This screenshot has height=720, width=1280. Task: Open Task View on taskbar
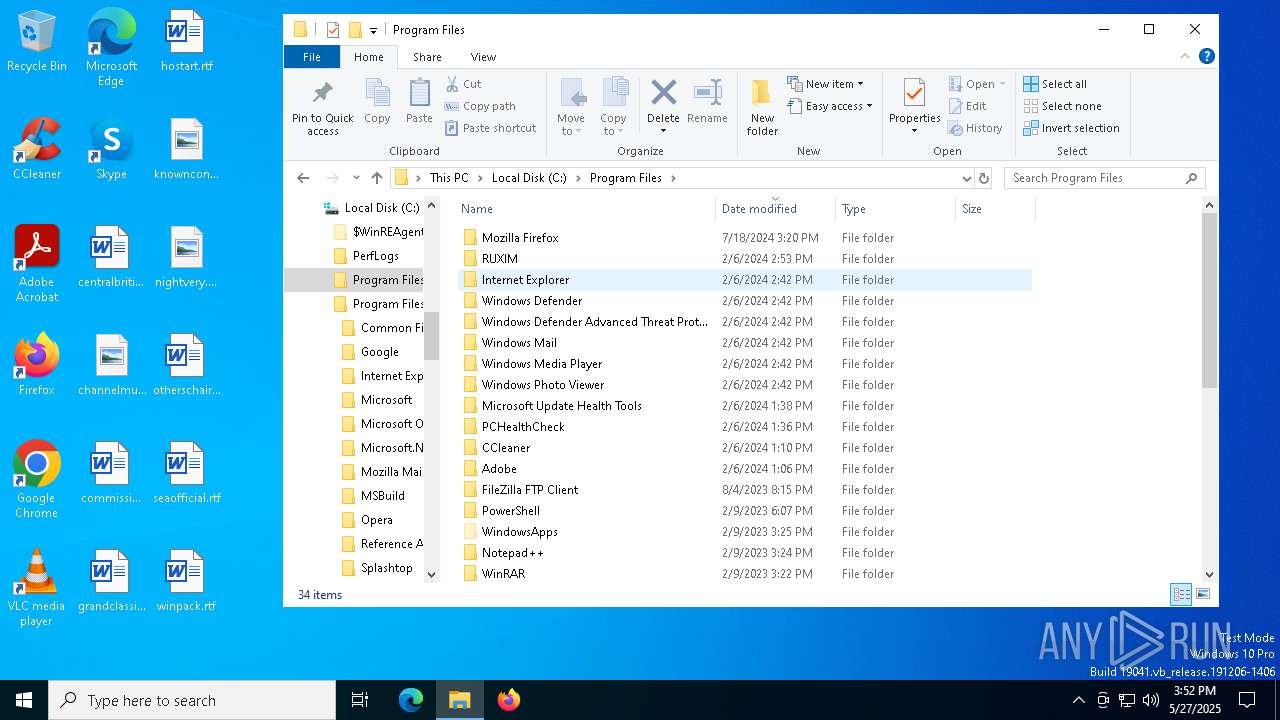coord(360,700)
